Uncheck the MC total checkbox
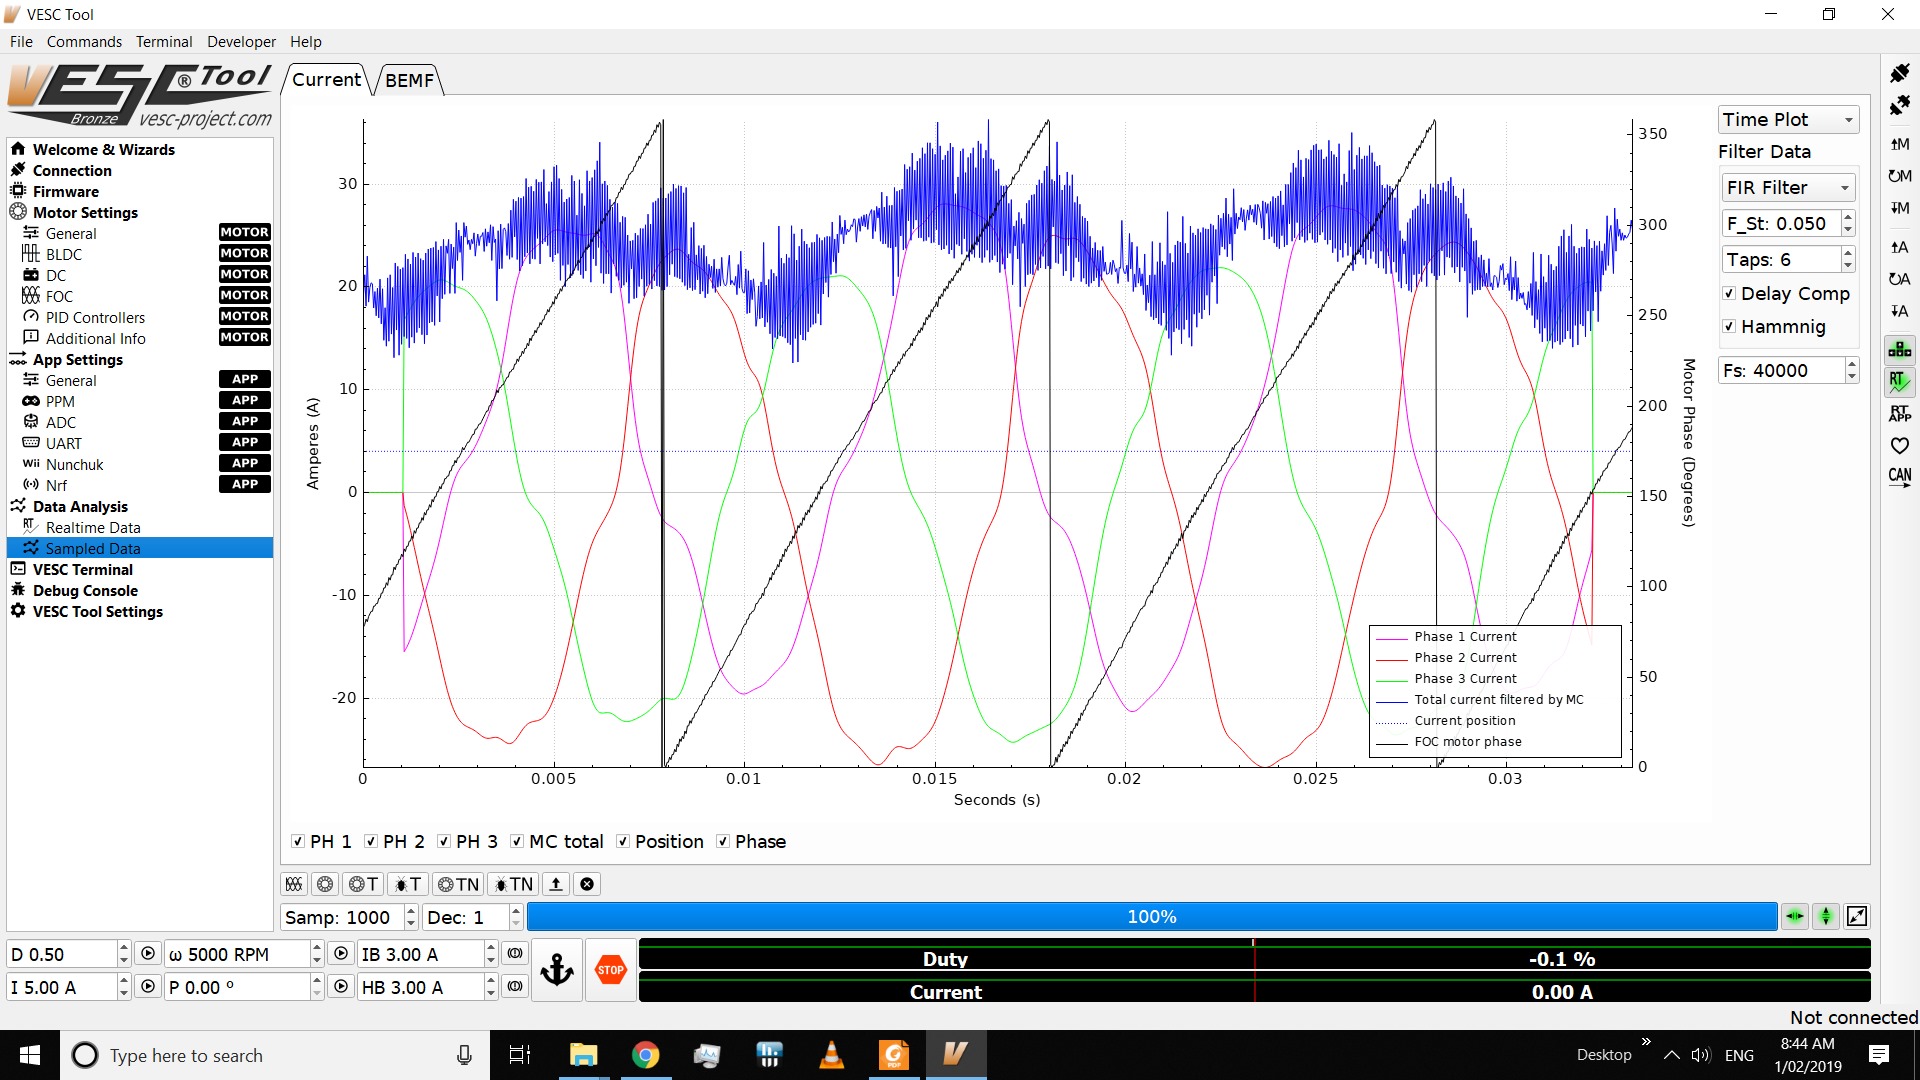1920x1080 pixels. 517,842
